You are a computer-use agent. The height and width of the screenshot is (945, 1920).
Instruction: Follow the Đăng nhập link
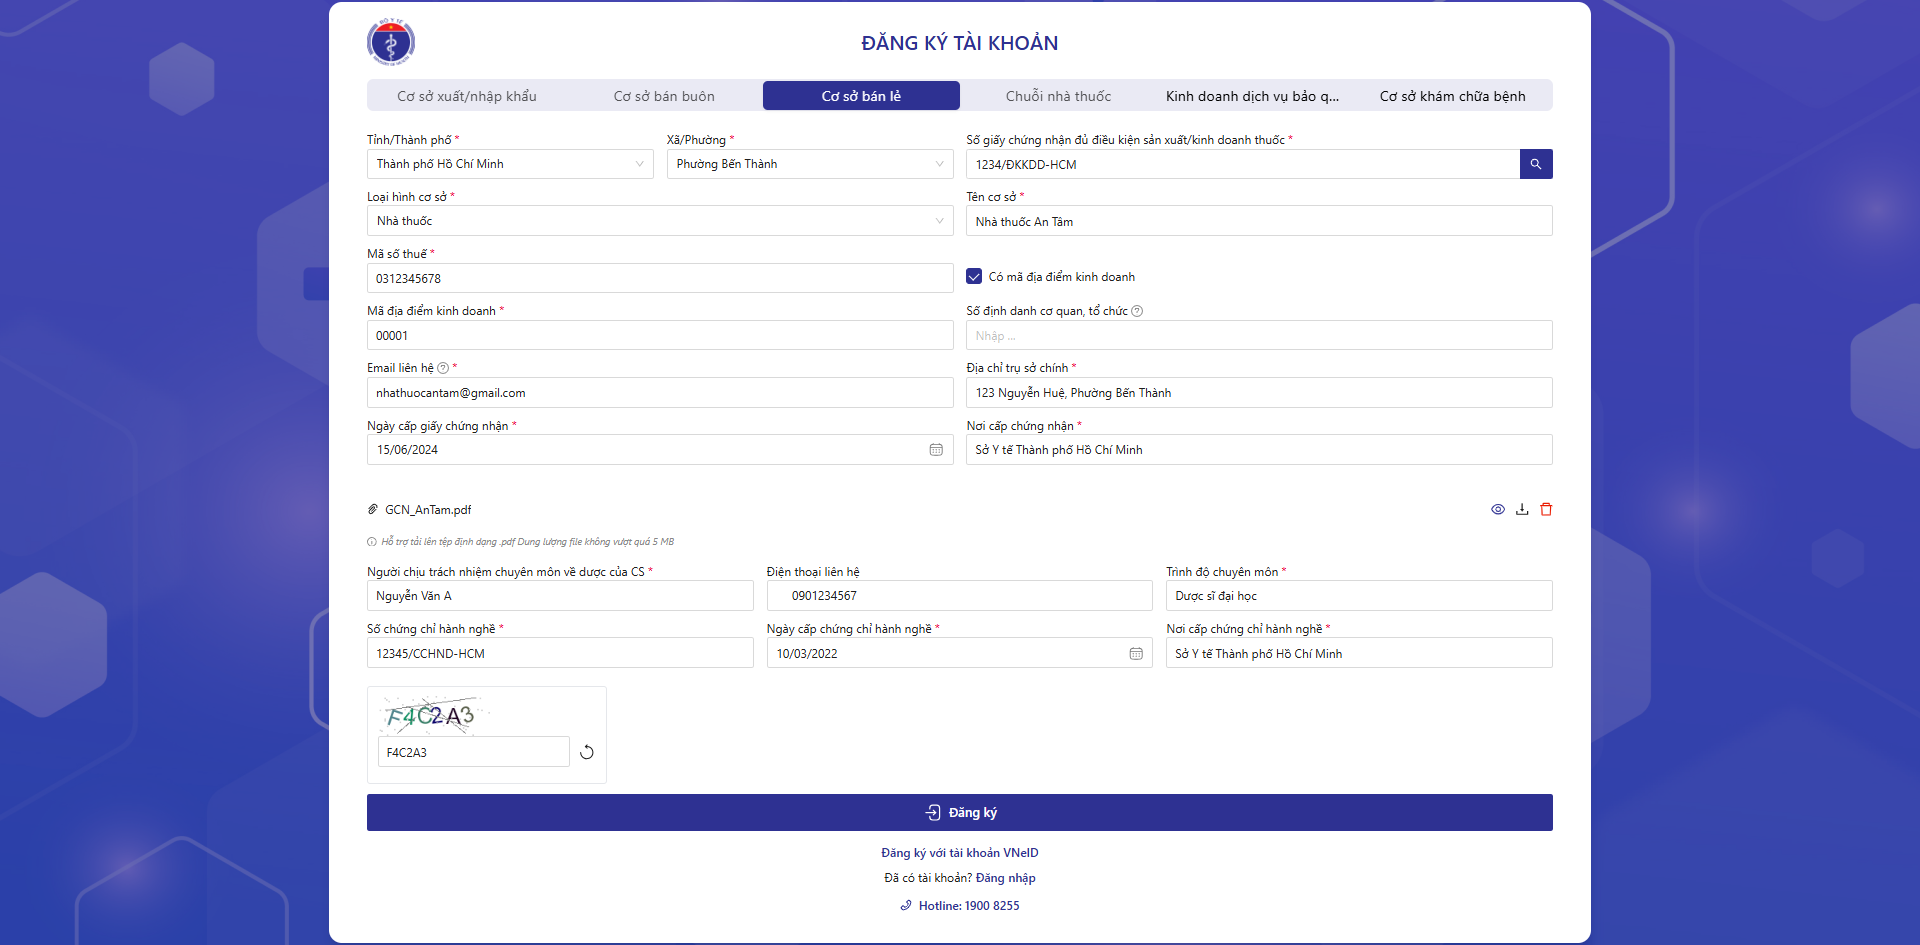1006,878
